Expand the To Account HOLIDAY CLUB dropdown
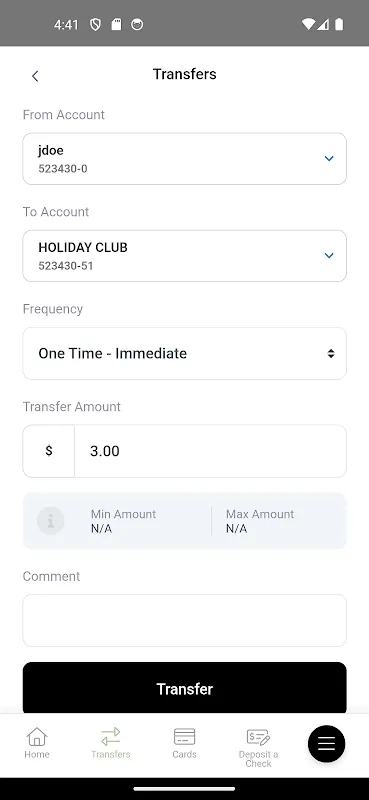This screenshot has width=369, height=800. [x=184, y=256]
